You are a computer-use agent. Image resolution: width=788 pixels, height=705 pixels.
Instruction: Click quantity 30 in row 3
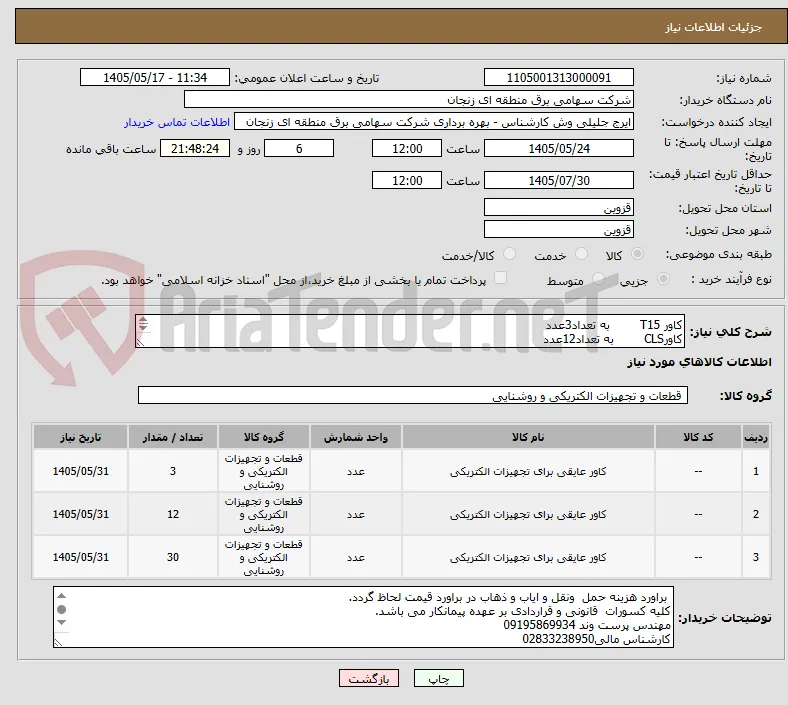(x=173, y=557)
